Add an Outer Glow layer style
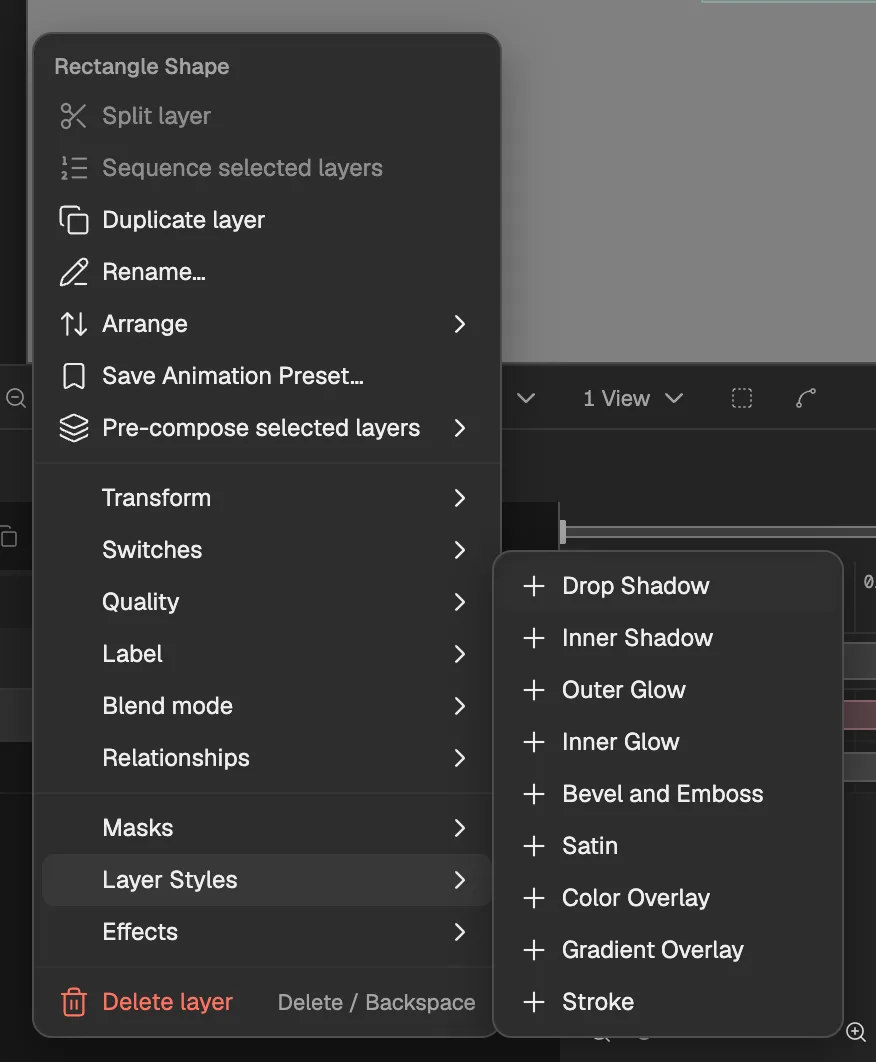 [x=668, y=690]
